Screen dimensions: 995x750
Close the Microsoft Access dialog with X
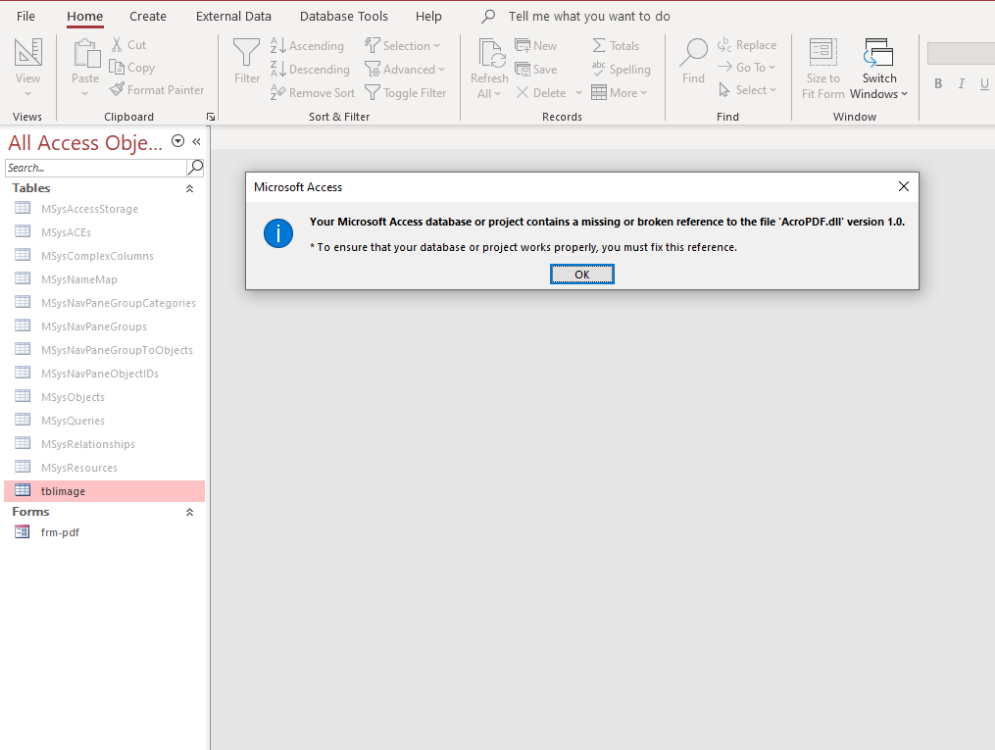(903, 187)
